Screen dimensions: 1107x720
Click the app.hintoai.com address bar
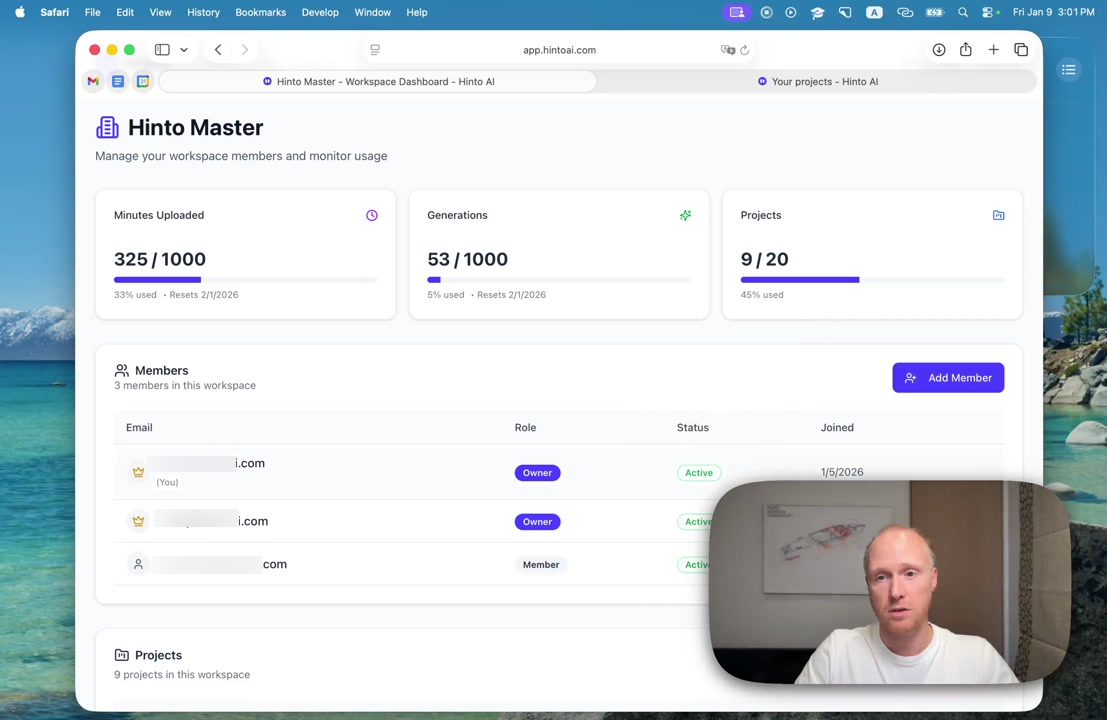point(559,50)
